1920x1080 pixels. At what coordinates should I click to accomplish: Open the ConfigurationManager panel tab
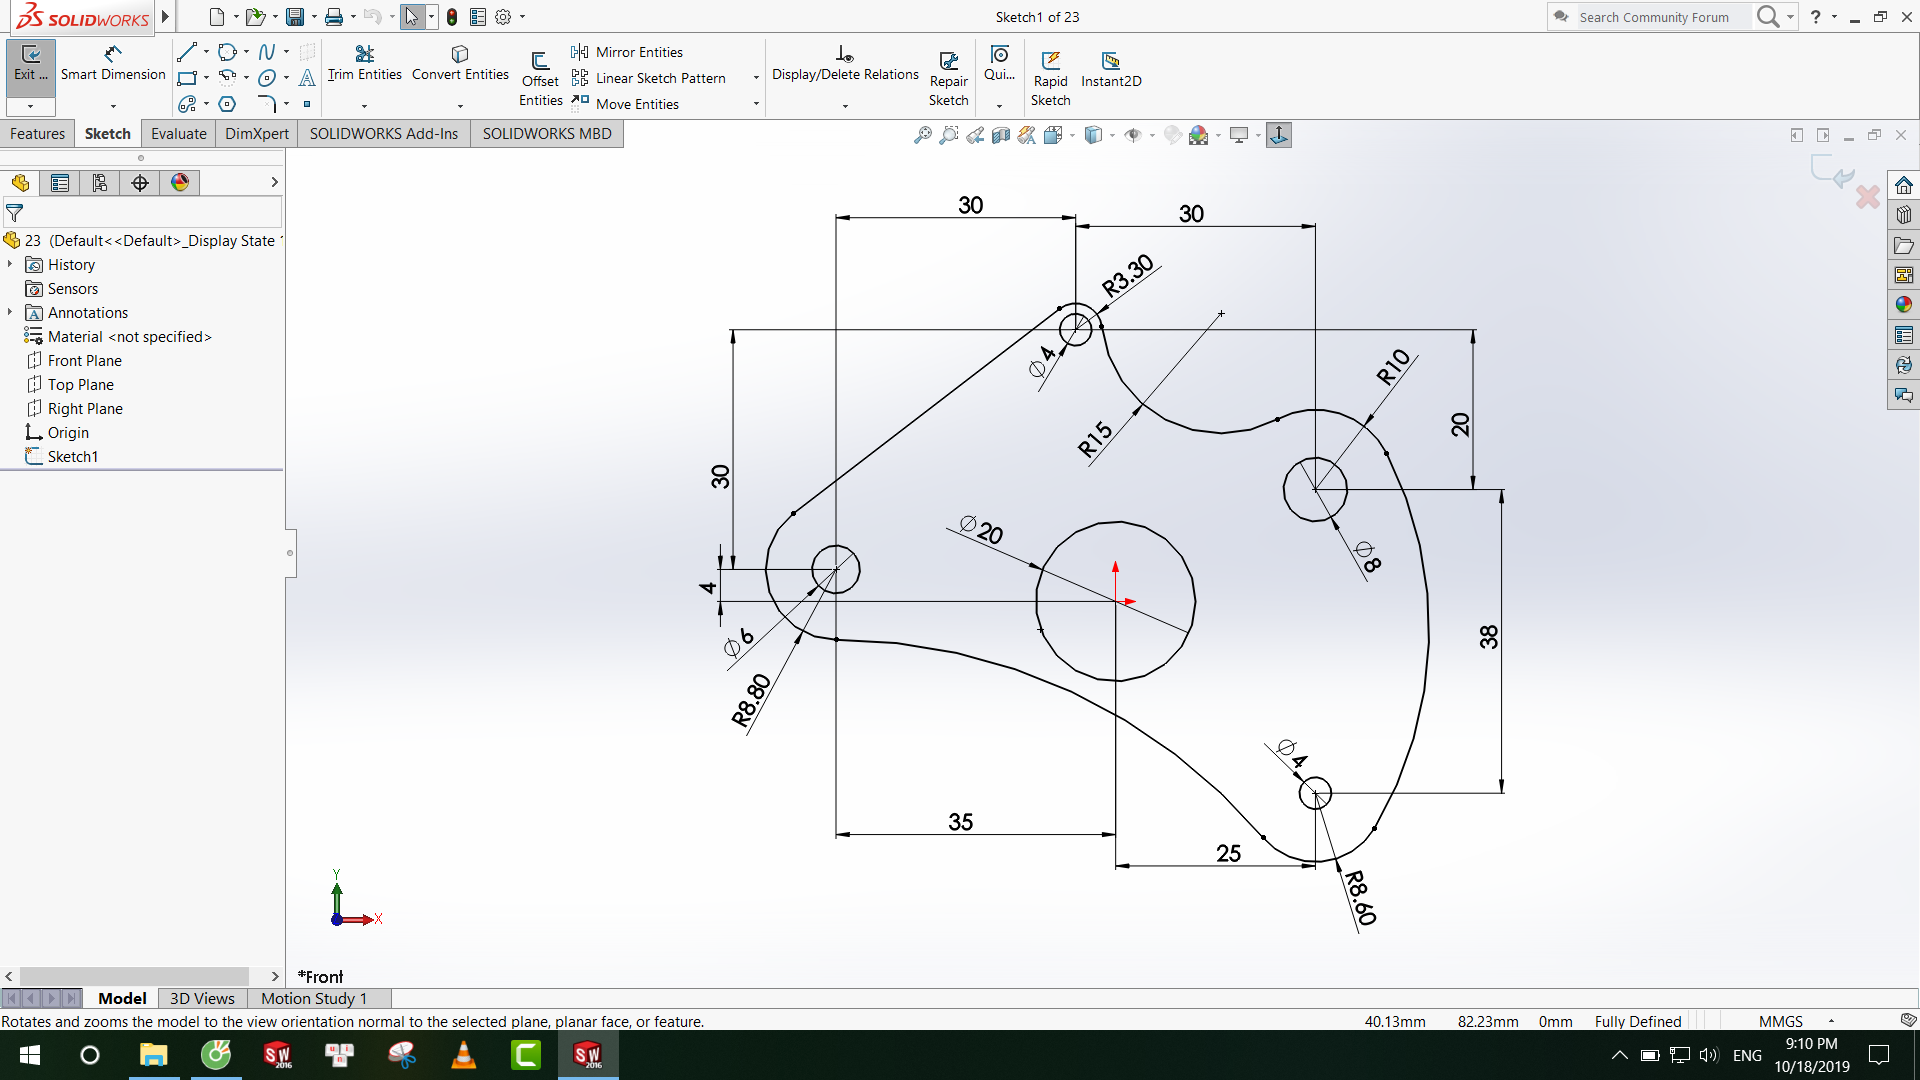pyautogui.click(x=100, y=182)
